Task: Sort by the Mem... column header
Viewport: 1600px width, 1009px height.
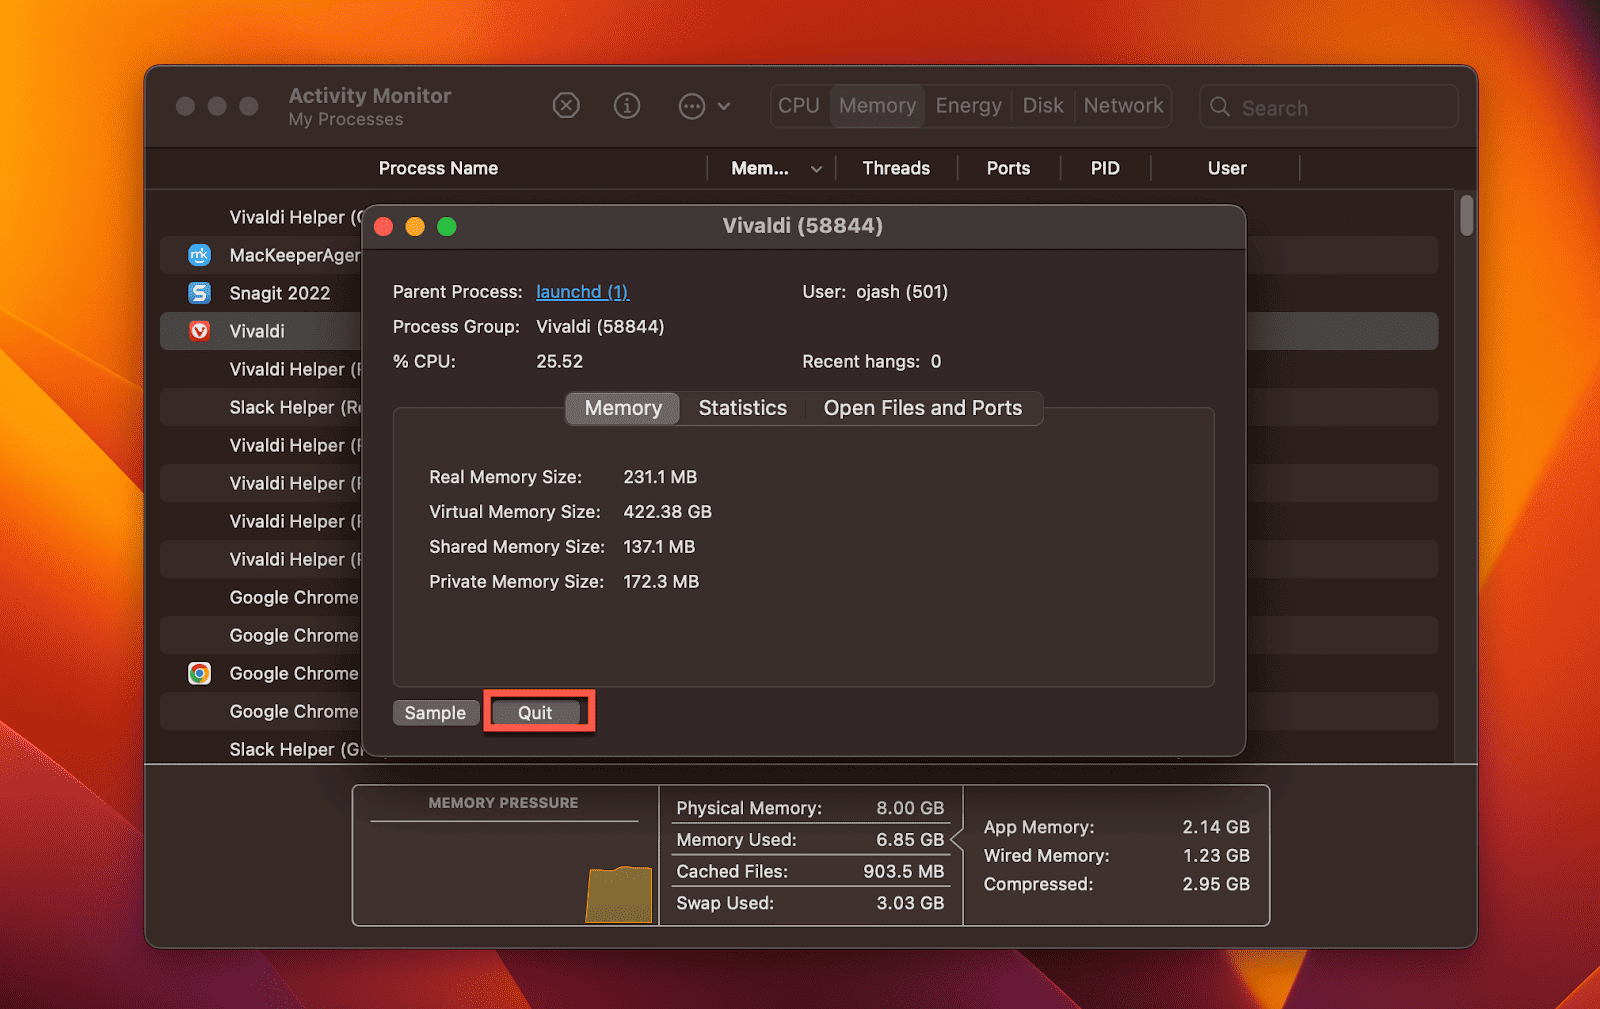Action: 760,168
